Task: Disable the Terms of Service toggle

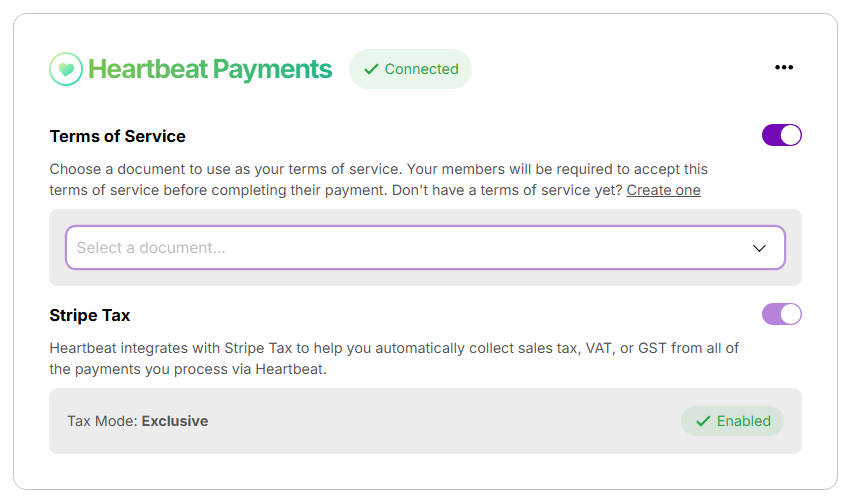Action: [x=782, y=135]
